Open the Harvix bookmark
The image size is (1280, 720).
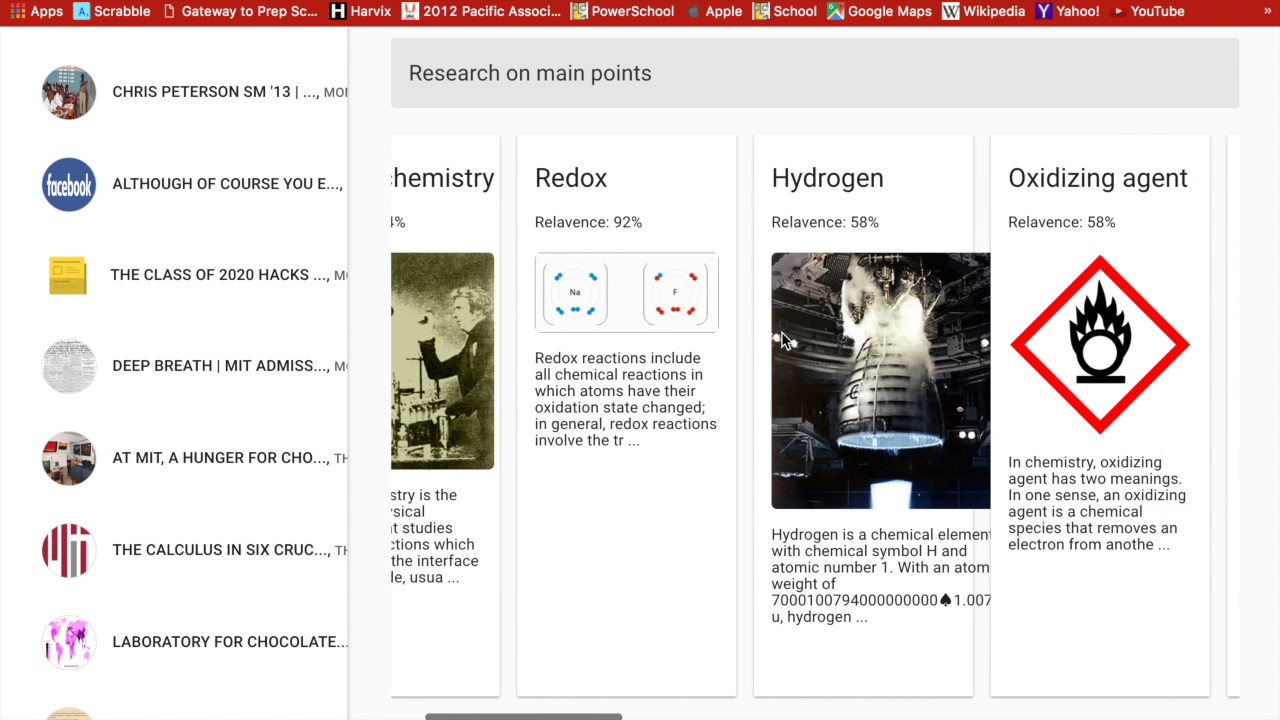(x=360, y=11)
